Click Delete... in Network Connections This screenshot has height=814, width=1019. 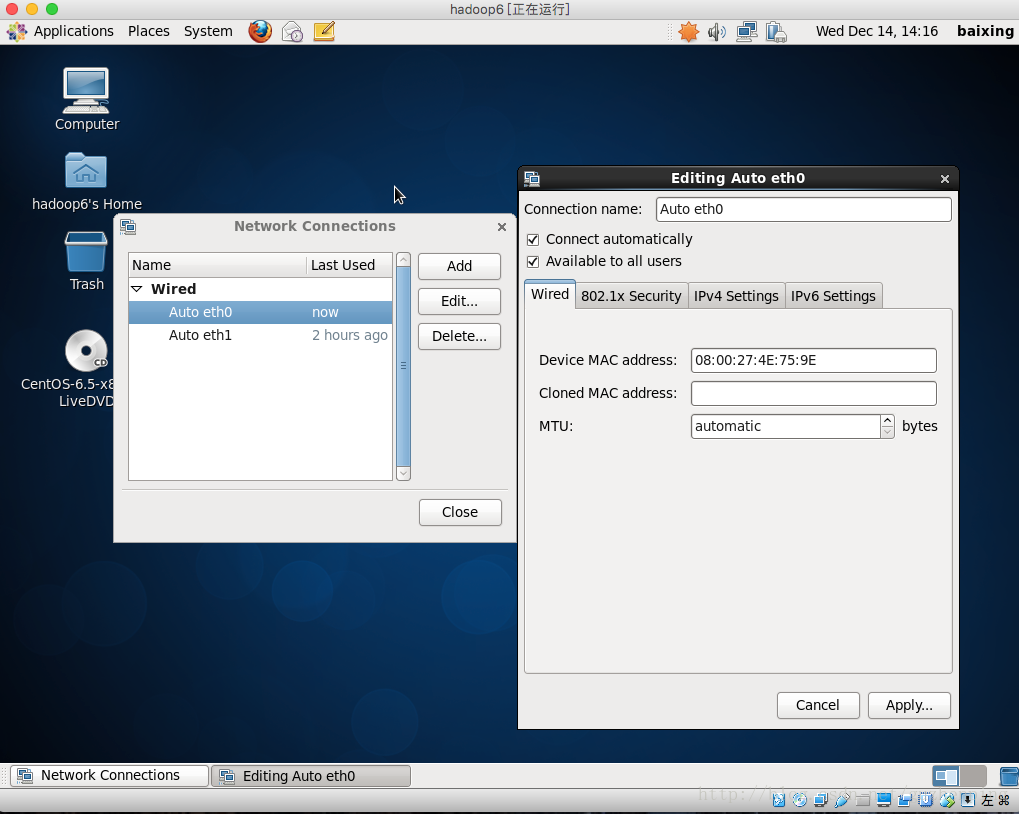point(459,336)
